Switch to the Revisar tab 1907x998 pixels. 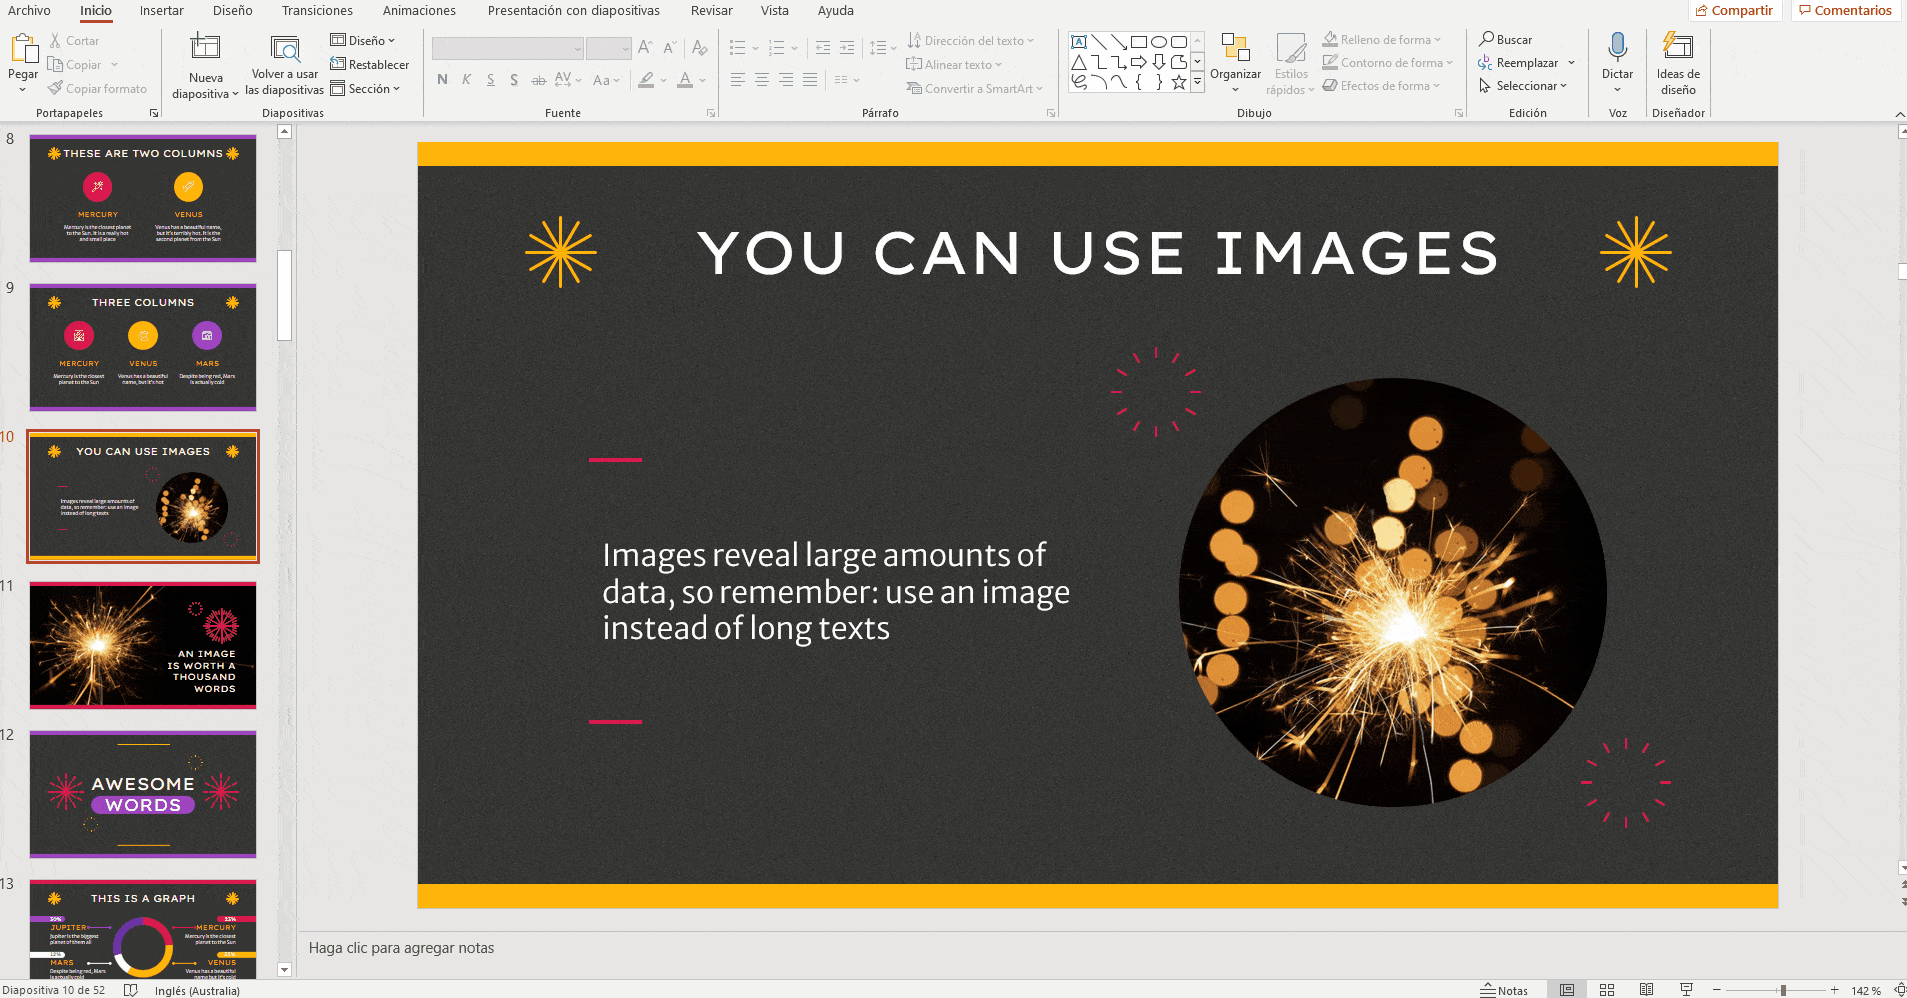pyautogui.click(x=712, y=10)
